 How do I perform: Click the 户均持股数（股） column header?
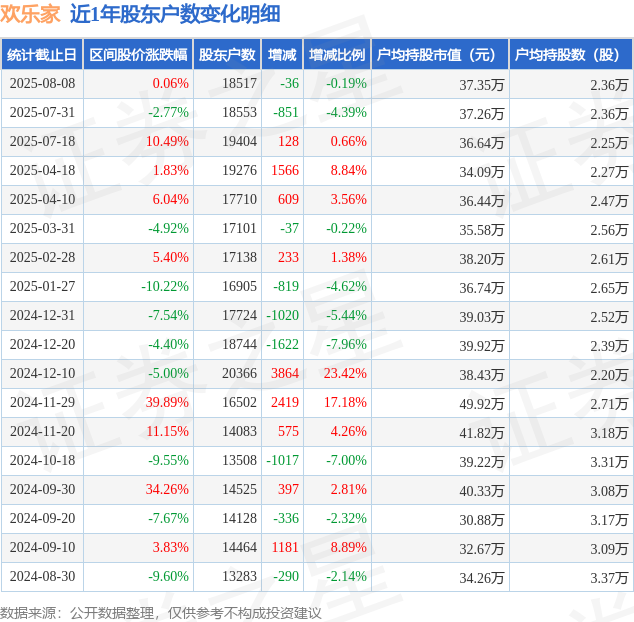[571, 55]
